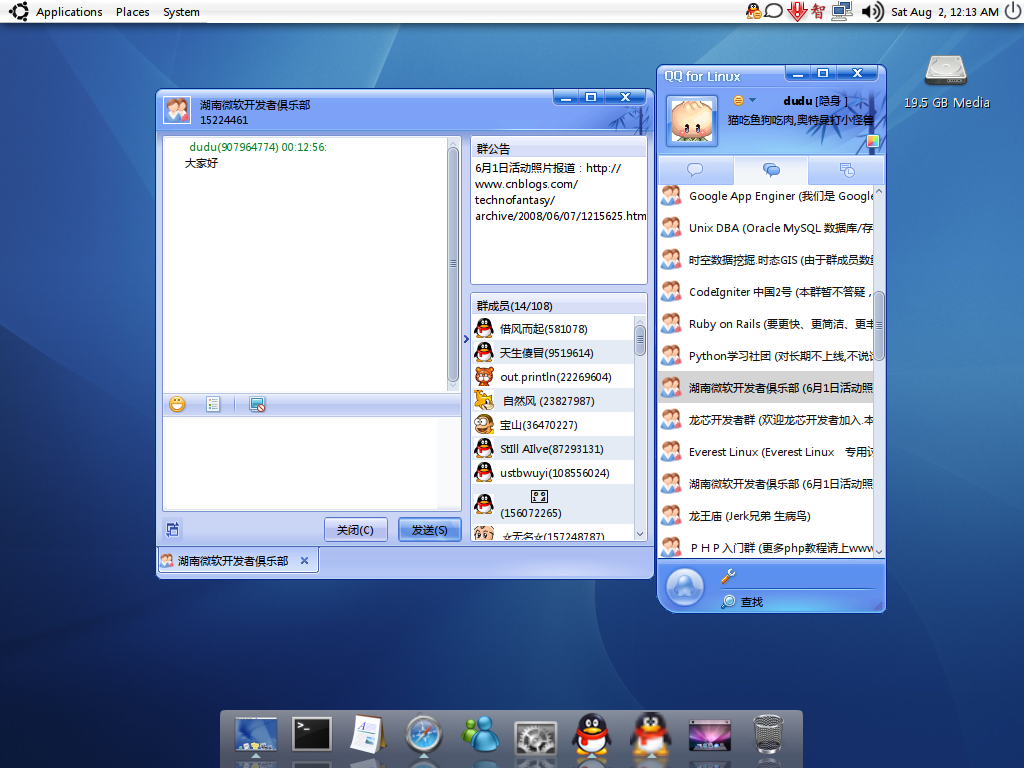Open the Applications menu
1024x768 pixels.
click(69, 12)
